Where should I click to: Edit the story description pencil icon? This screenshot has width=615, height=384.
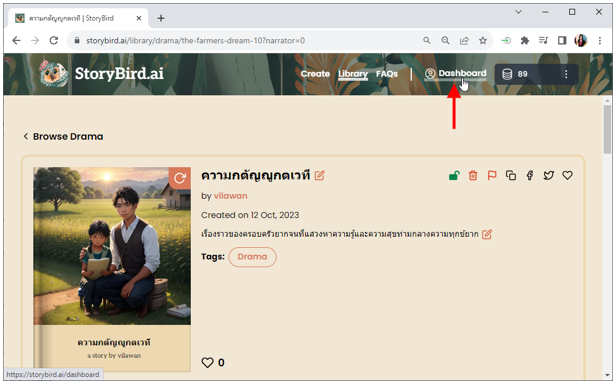487,234
